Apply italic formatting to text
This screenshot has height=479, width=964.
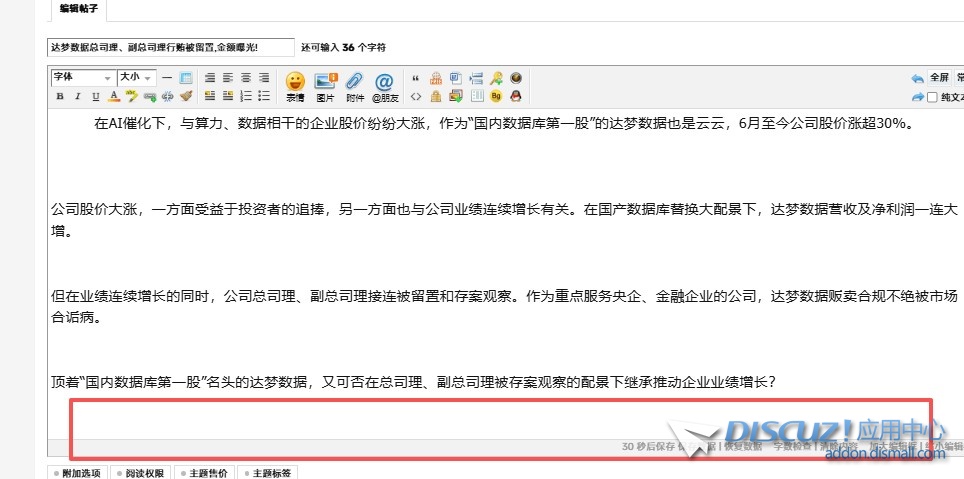tap(78, 97)
